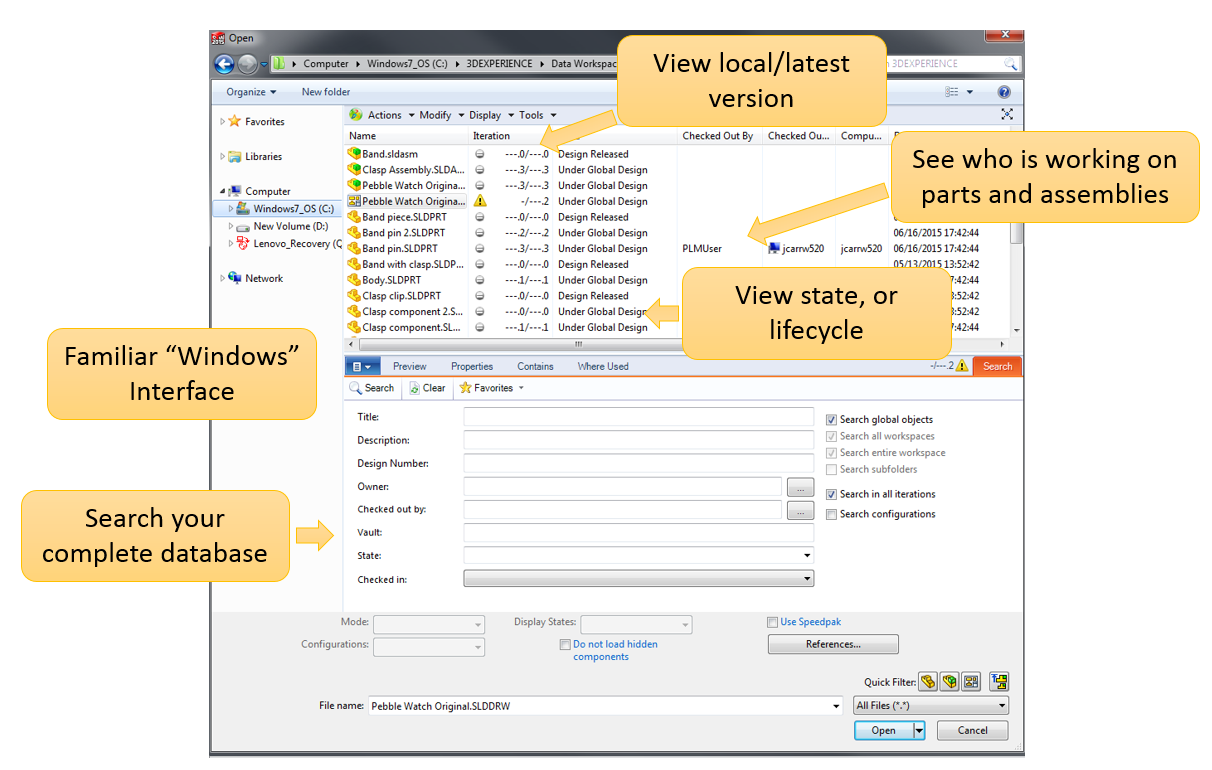Click the References button

[832, 645]
